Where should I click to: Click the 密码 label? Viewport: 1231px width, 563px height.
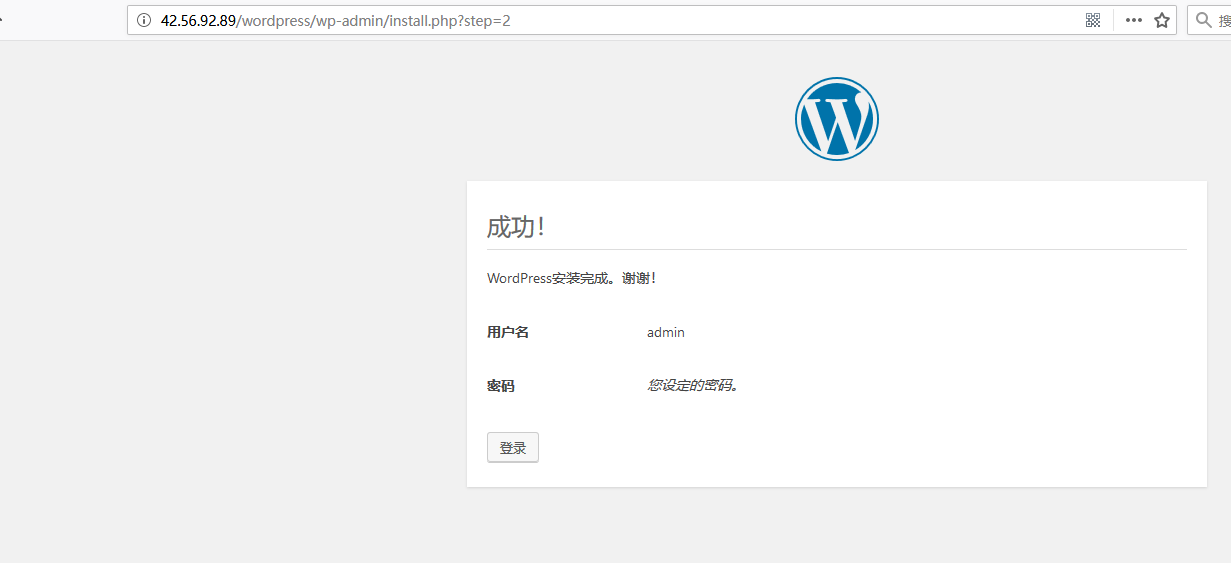[x=500, y=386]
